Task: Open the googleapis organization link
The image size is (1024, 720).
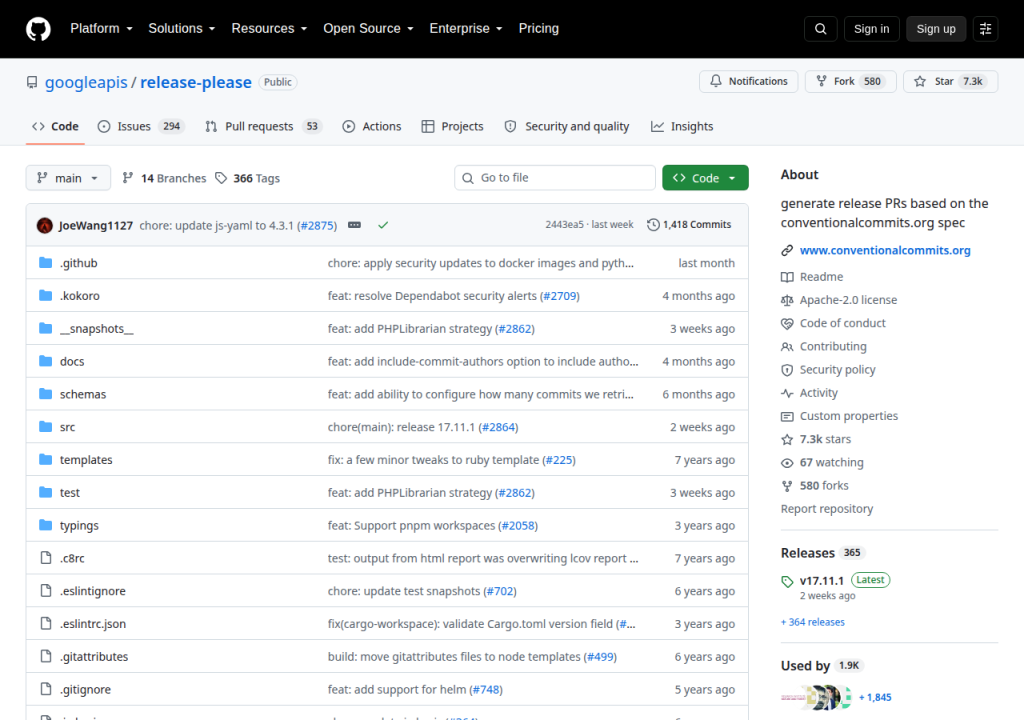Action: coord(86,82)
